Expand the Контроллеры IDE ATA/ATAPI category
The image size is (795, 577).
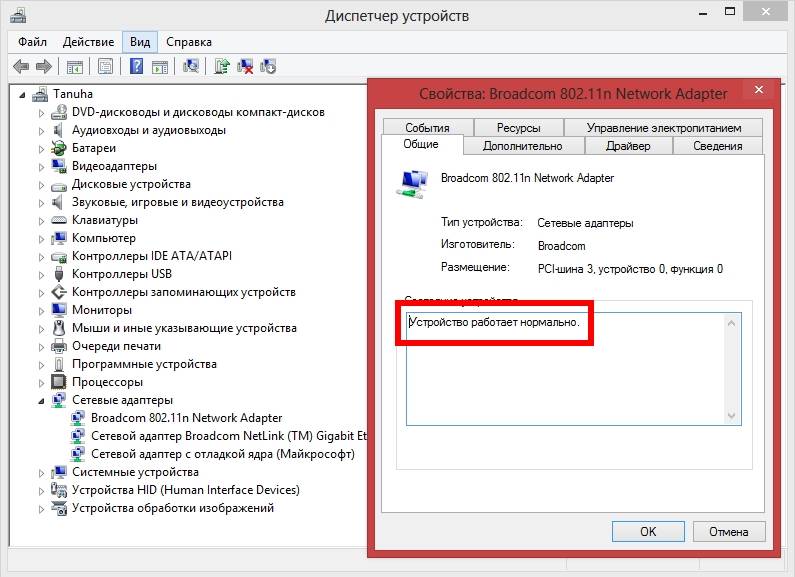(41, 257)
